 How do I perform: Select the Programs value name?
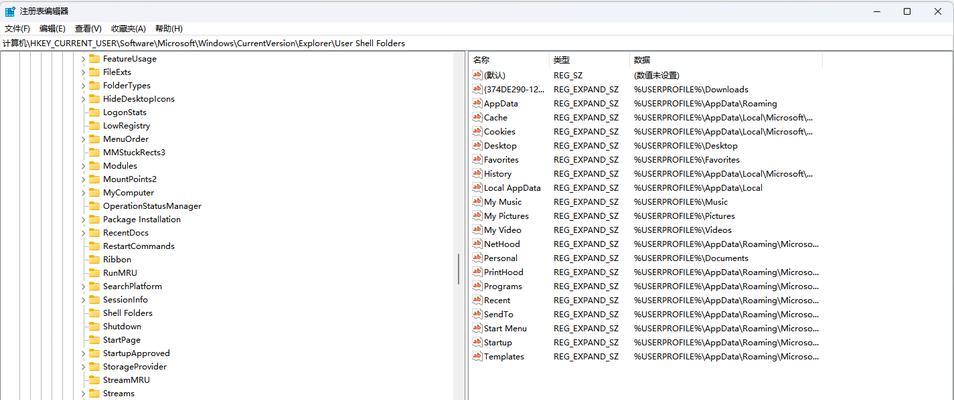[503, 286]
